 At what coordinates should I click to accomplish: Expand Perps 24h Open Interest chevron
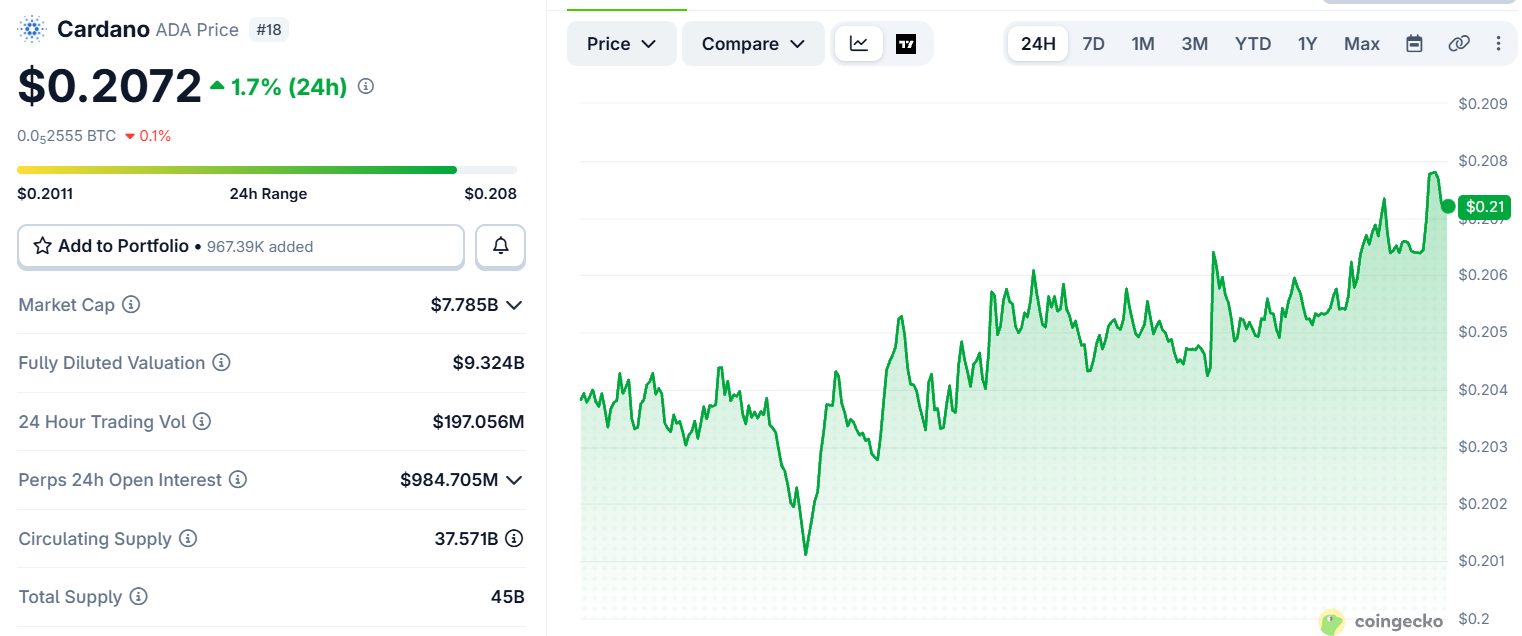514,481
